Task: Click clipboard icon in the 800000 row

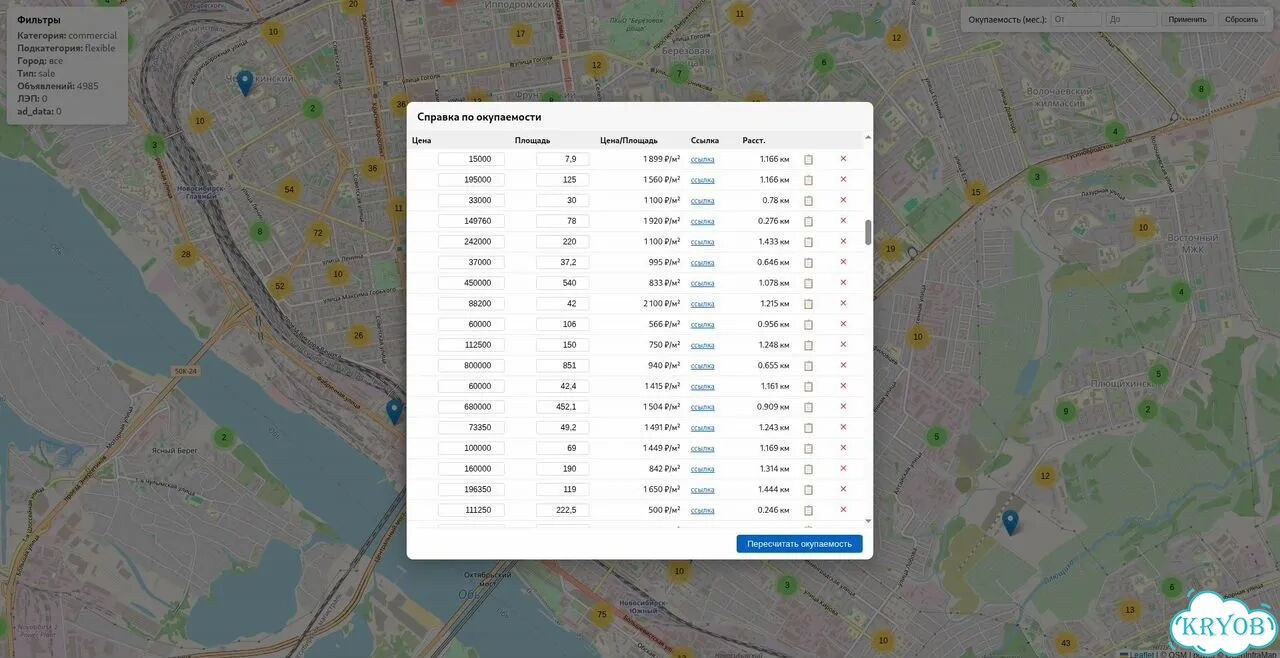Action: tap(809, 365)
